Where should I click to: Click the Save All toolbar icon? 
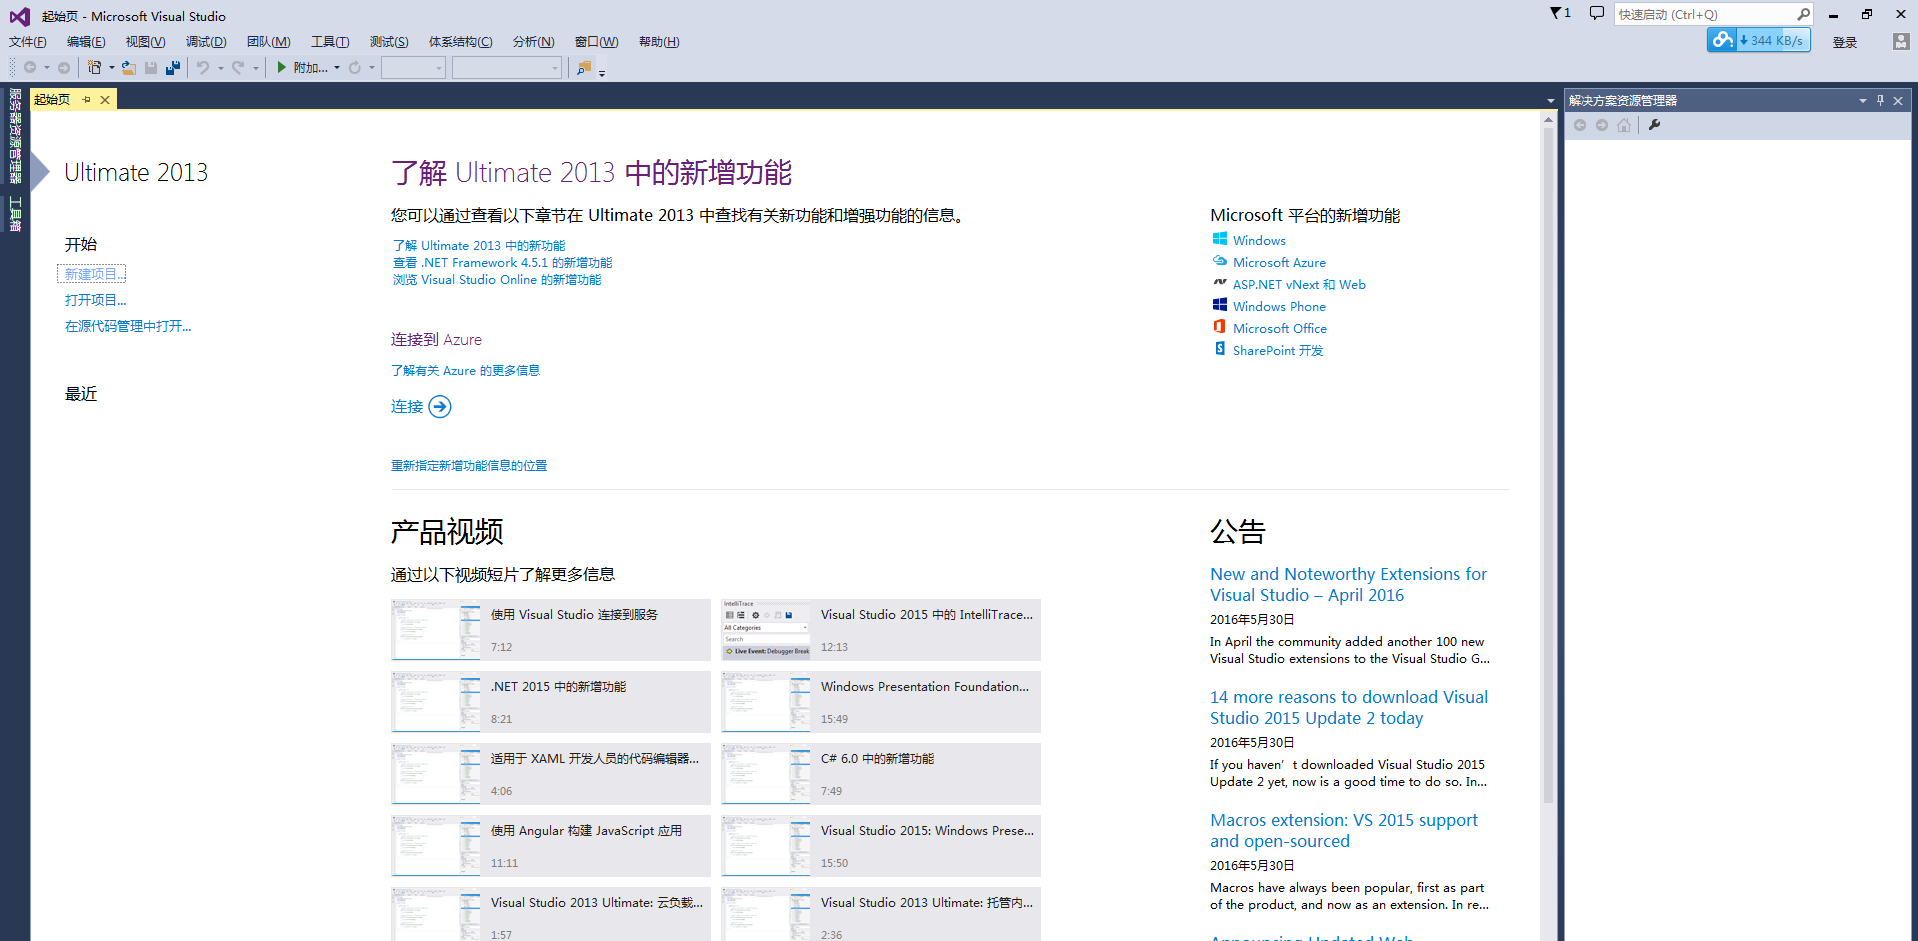click(173, 68)
